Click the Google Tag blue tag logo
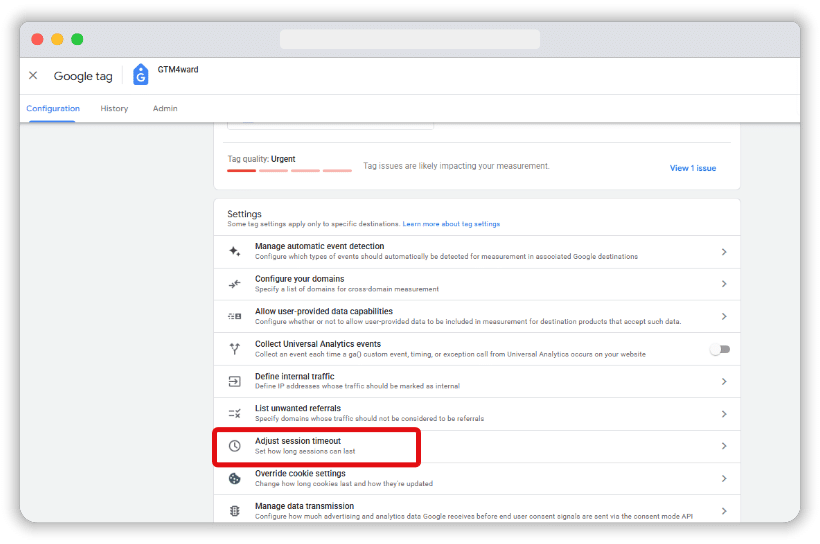The image size is (820, 544). pos(140,74)
